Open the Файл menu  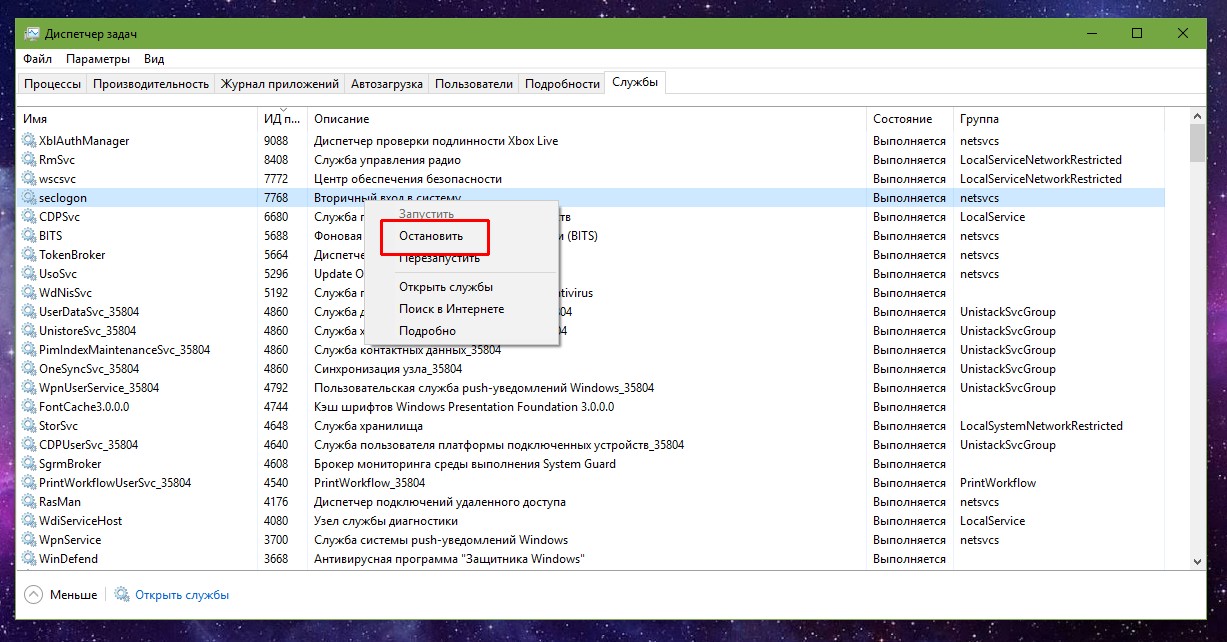[x=37, y=60]
